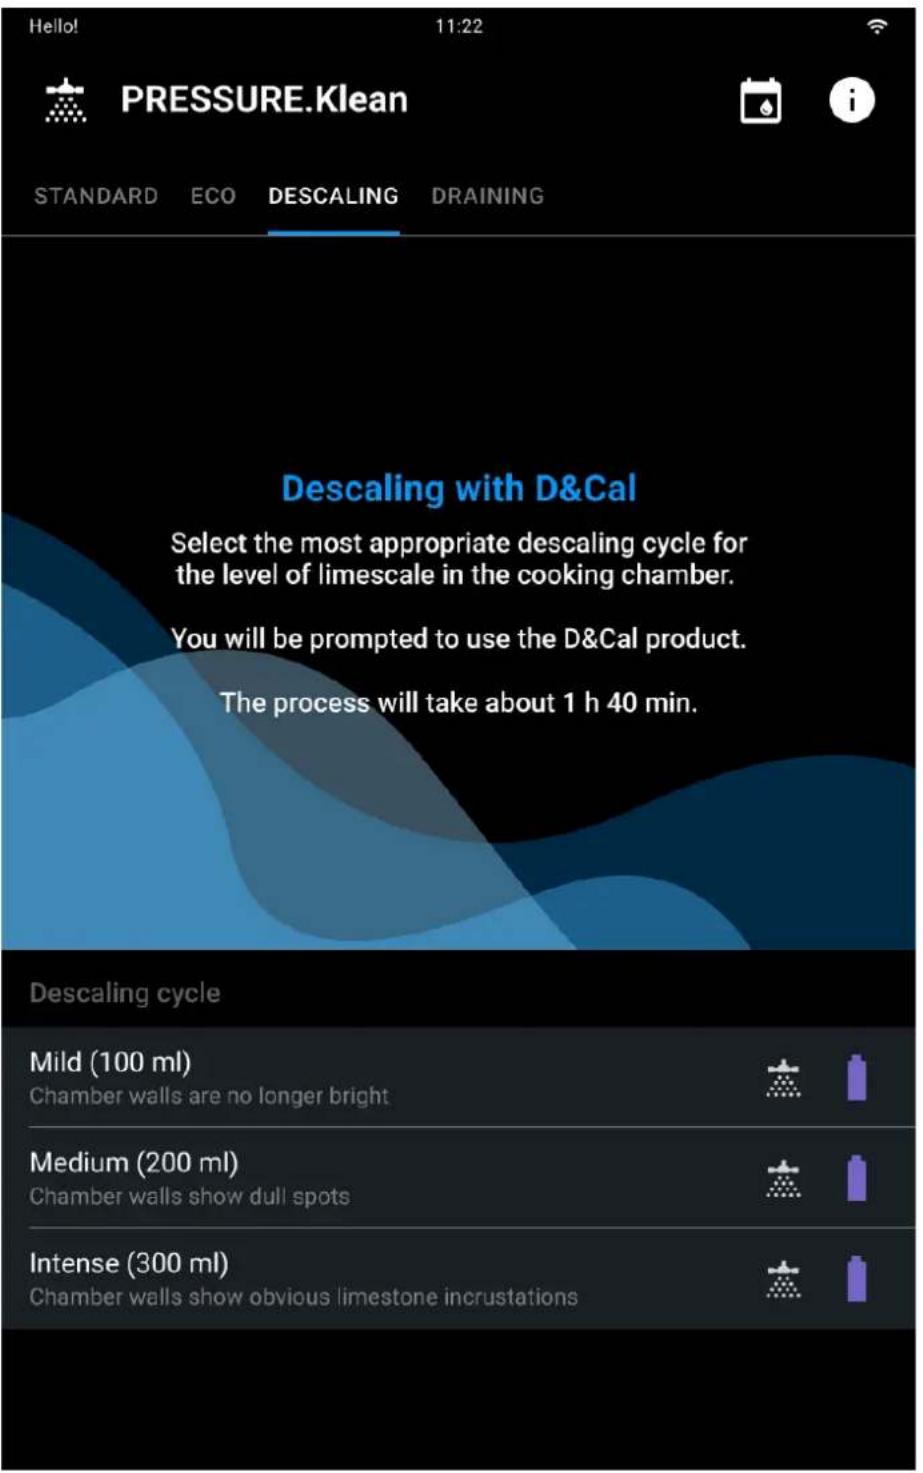The height and width of the screenshot is (1473, 923).
Task: Click the wash icon in Medium row
Action: pos(783,1179)
